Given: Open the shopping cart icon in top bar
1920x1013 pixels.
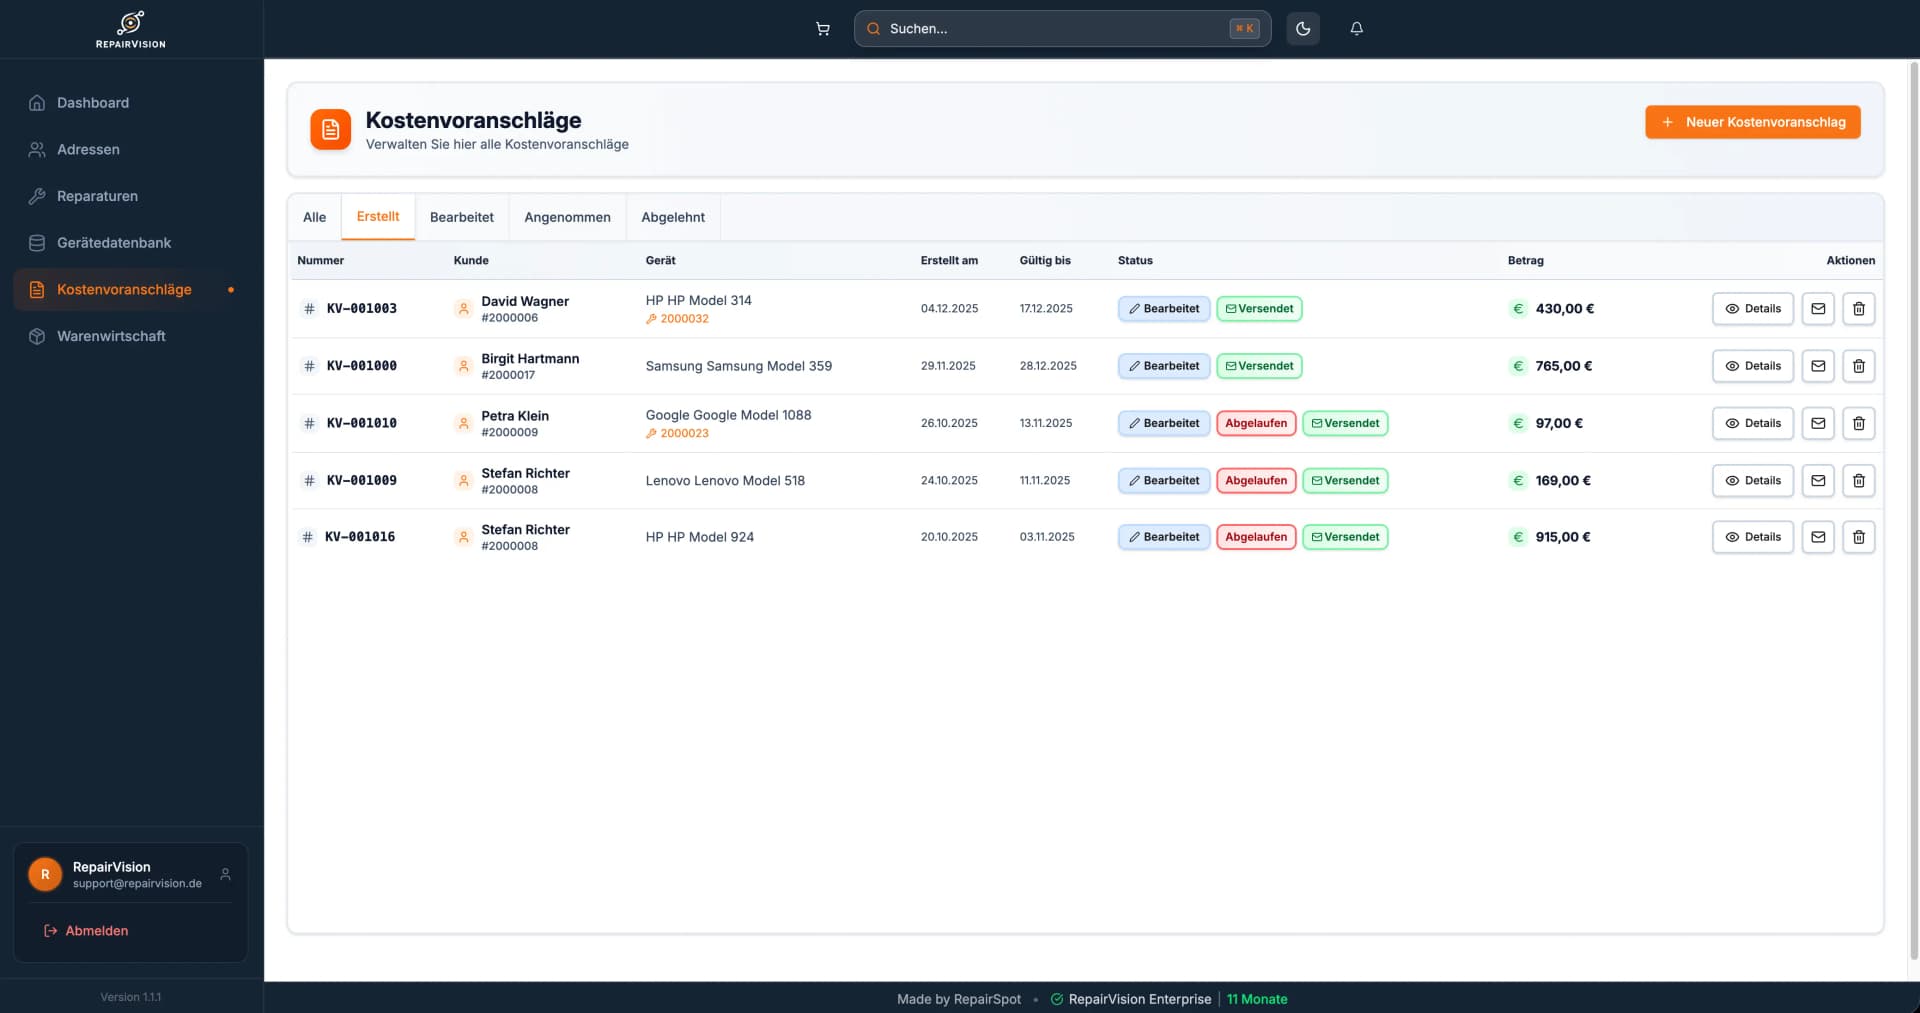Looking at the screenshot, I should tap(822, 29).
